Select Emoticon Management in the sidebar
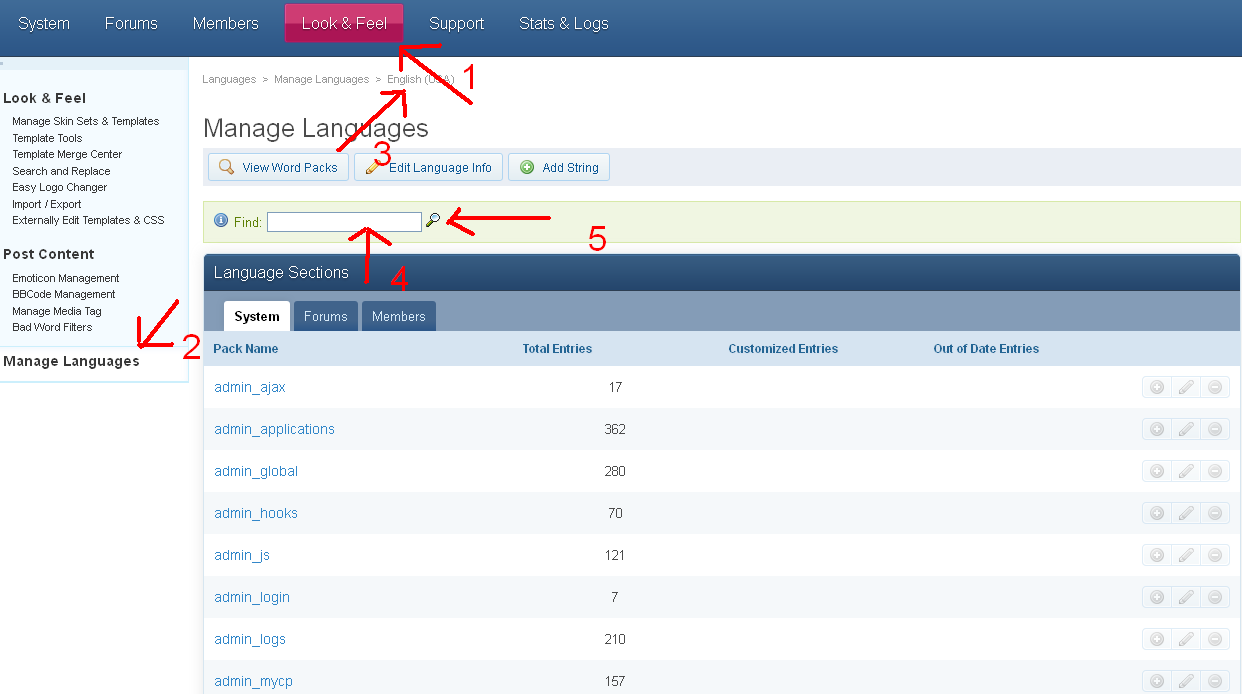The image size is (1242, 694). [66, 278]
